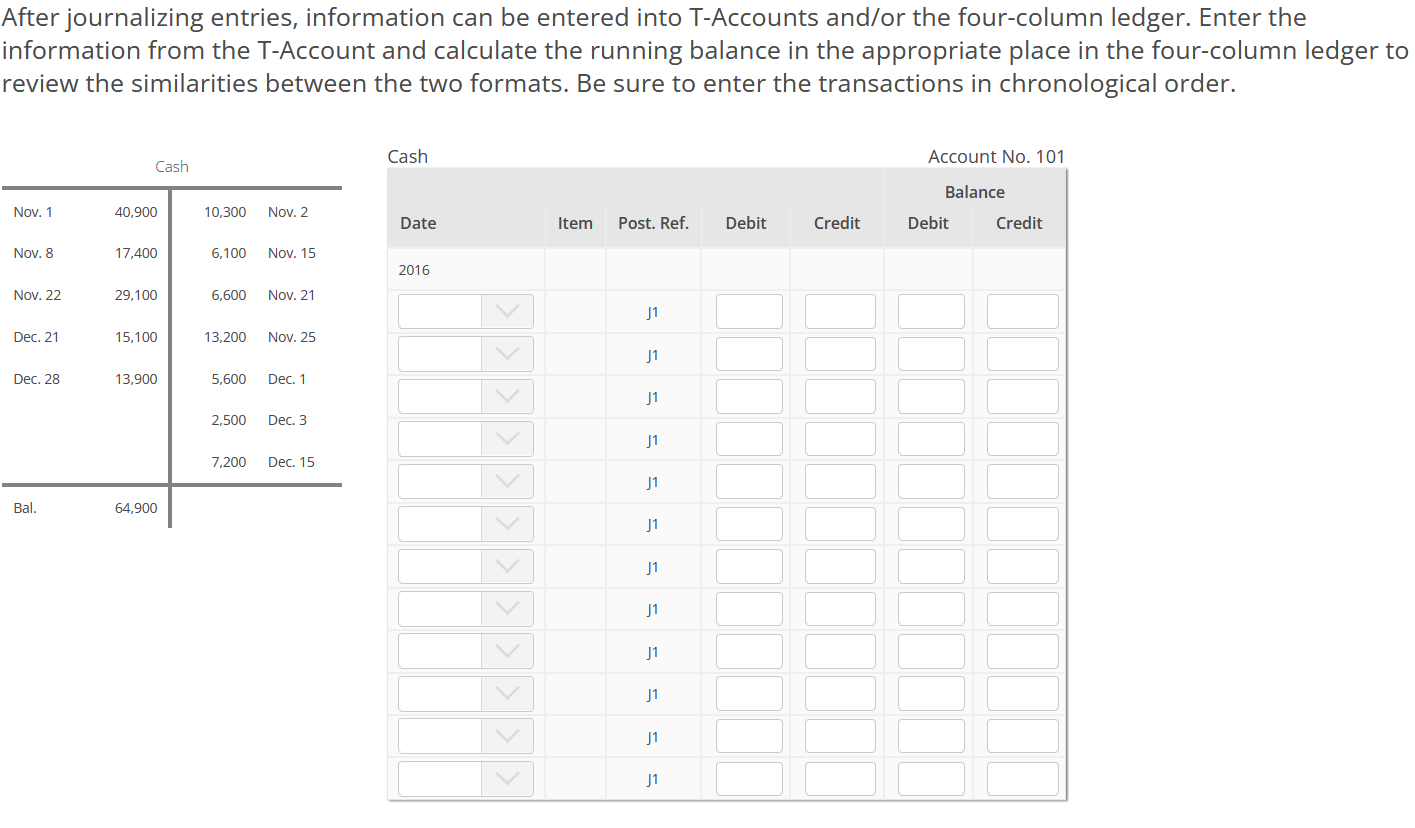Click the 64,900 balance amount
The height and width of the screenshot is (828, 1415).
(136, 508)
